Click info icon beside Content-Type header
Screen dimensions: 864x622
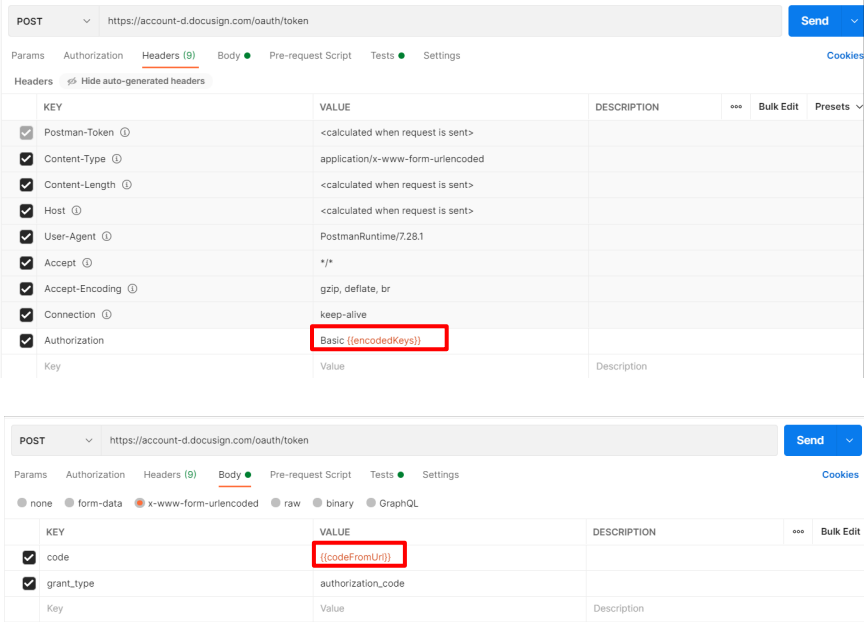coord(117,159)
